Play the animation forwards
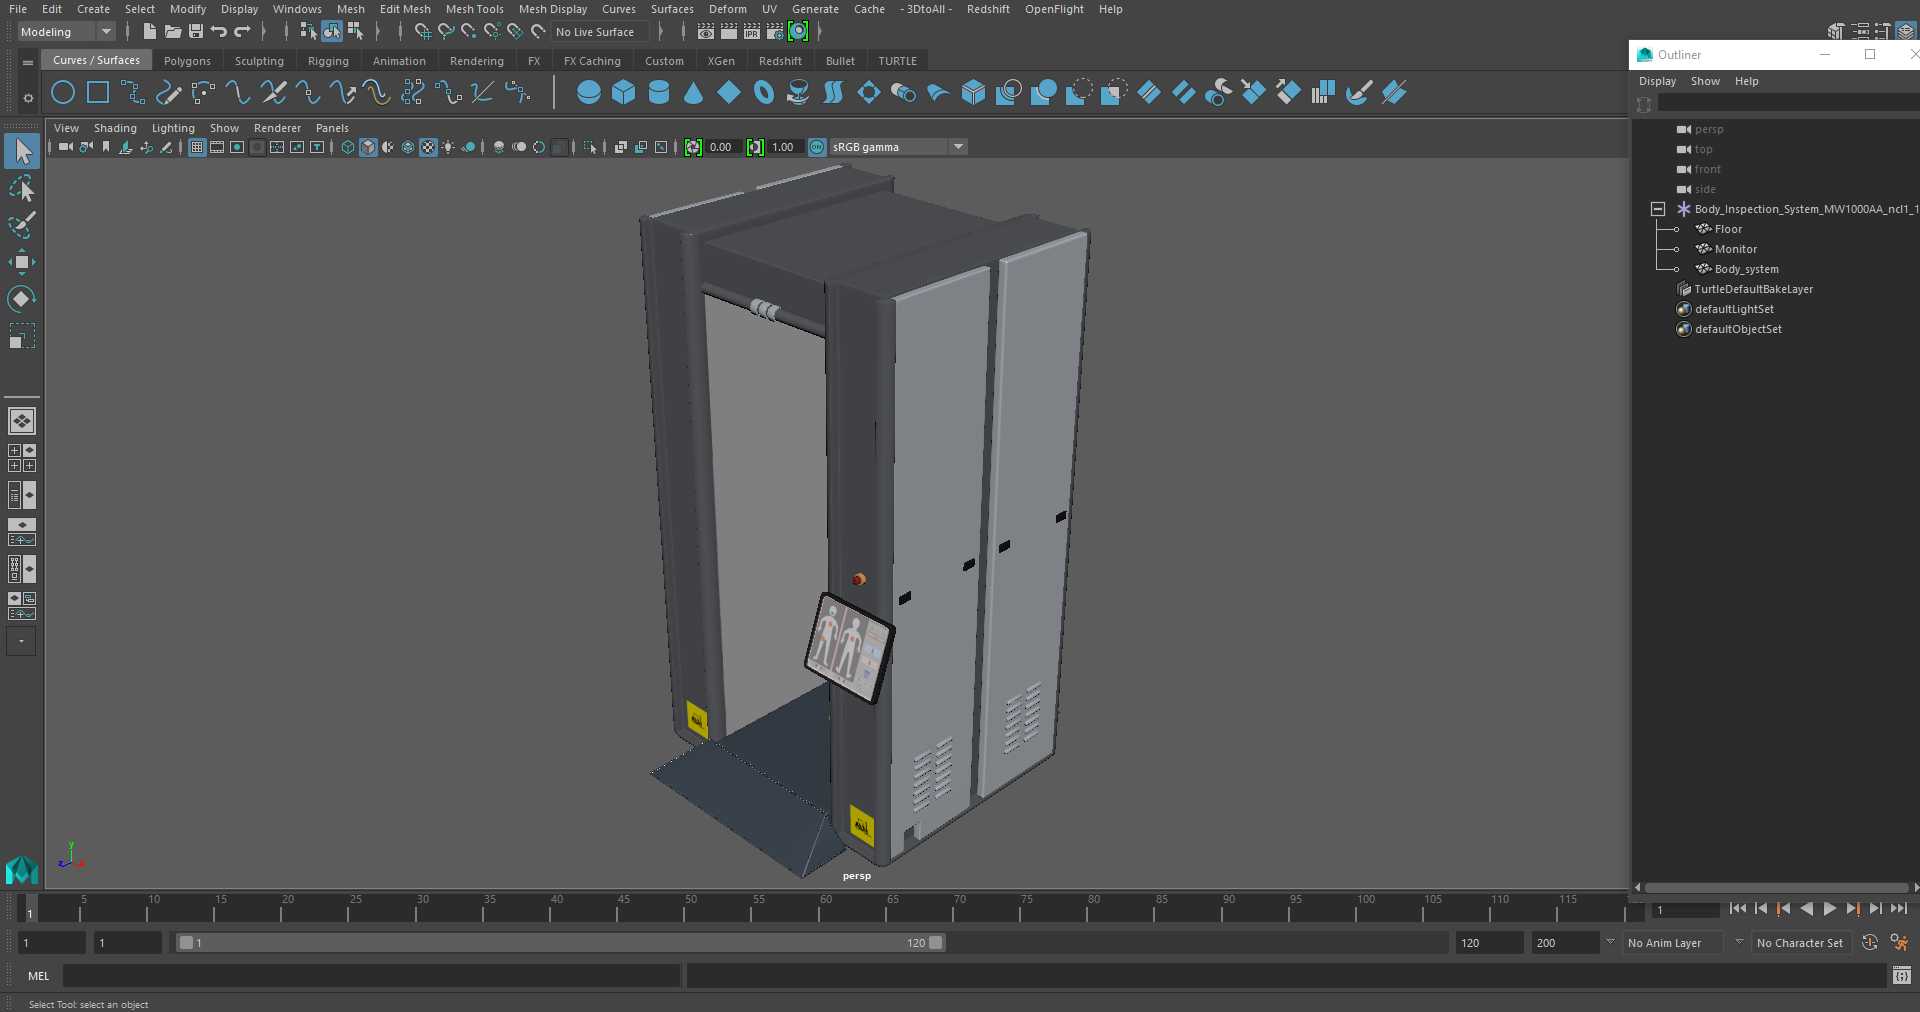The height and width of the screenshot is (1012, 1920). pyautogui.click(x=1830, y=909)
